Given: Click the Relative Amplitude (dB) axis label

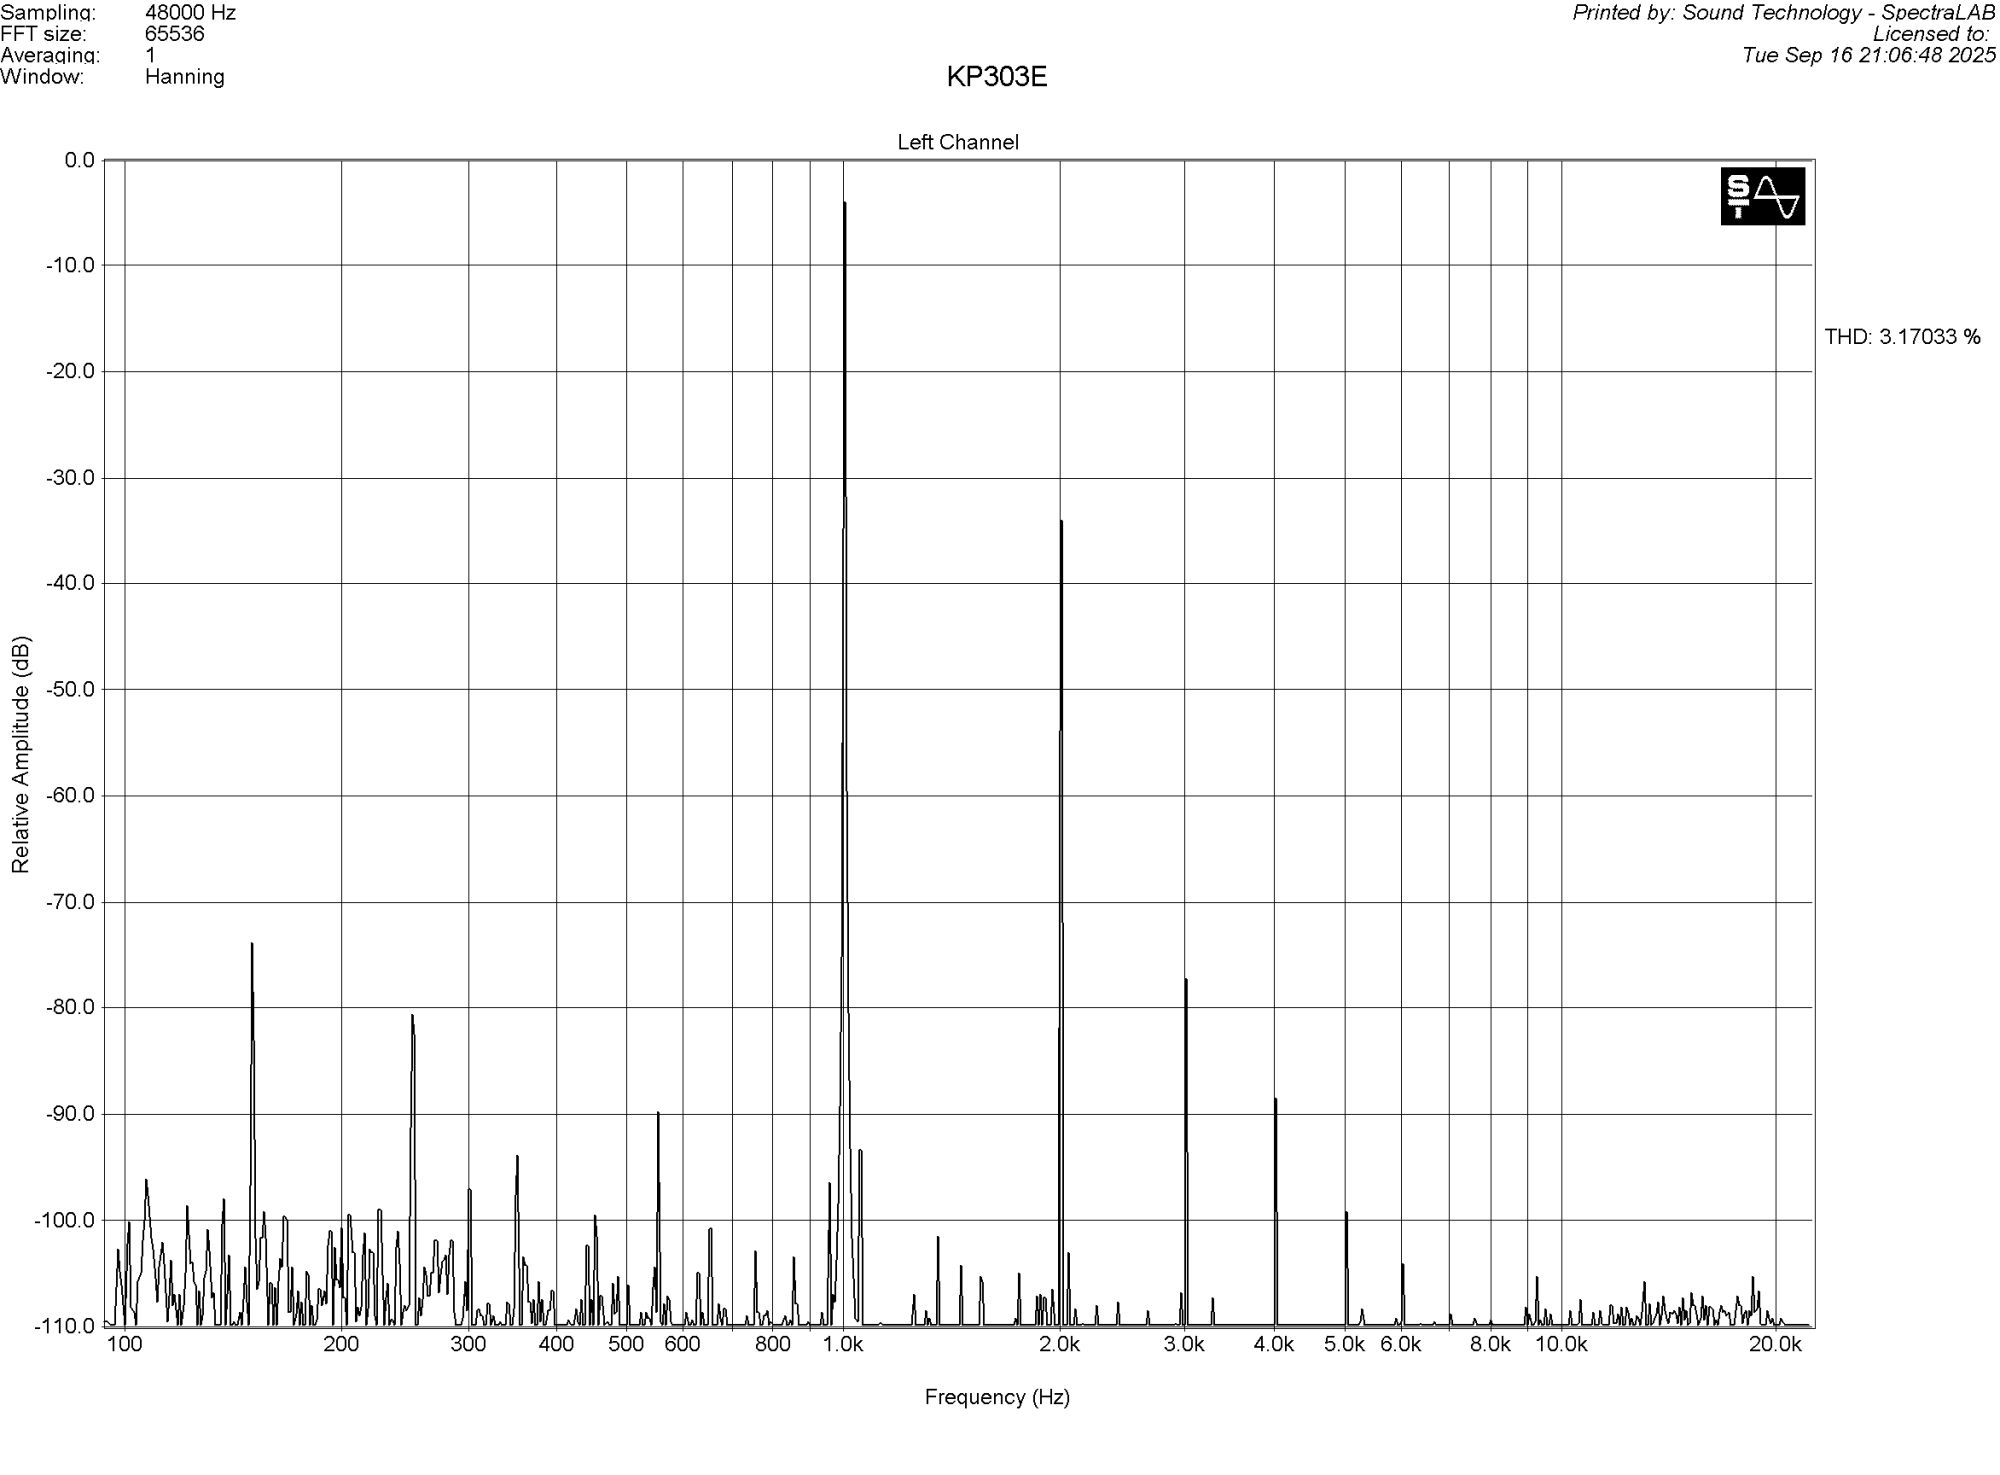Looking at the screenshot, I should [x=21, y=754].
